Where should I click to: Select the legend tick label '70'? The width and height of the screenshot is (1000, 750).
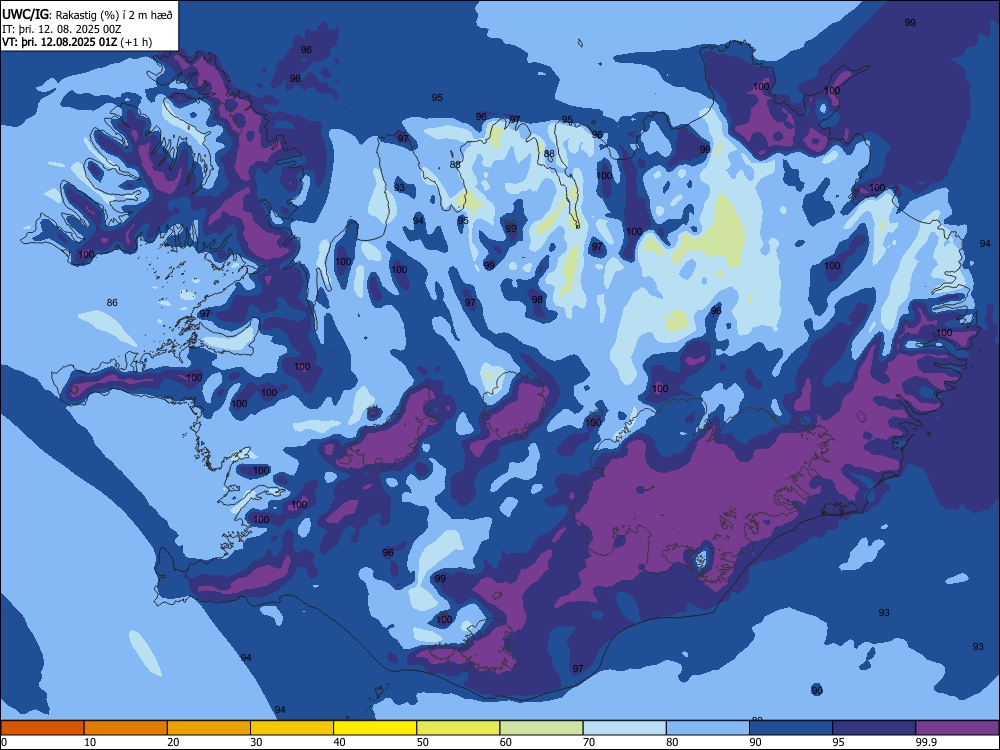(589, 742)
